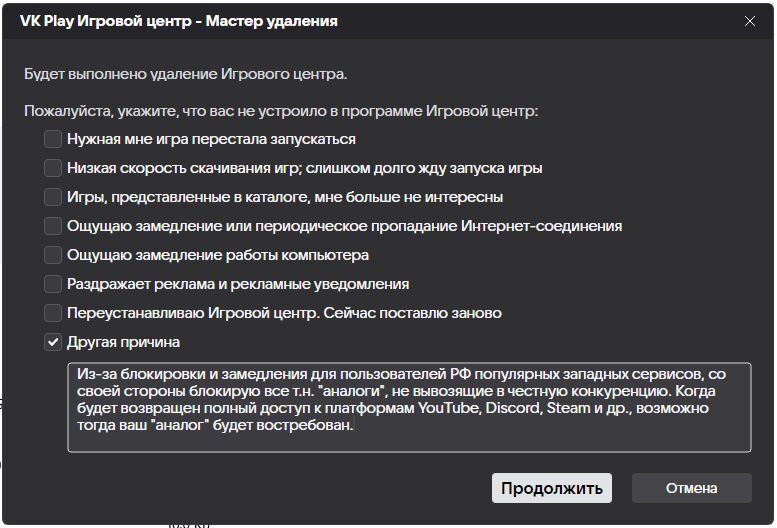This screenshot has height=528, width=777.
Task: Click the "Сейчас поставлю заново" label text
Action: [x=418, y=313]
